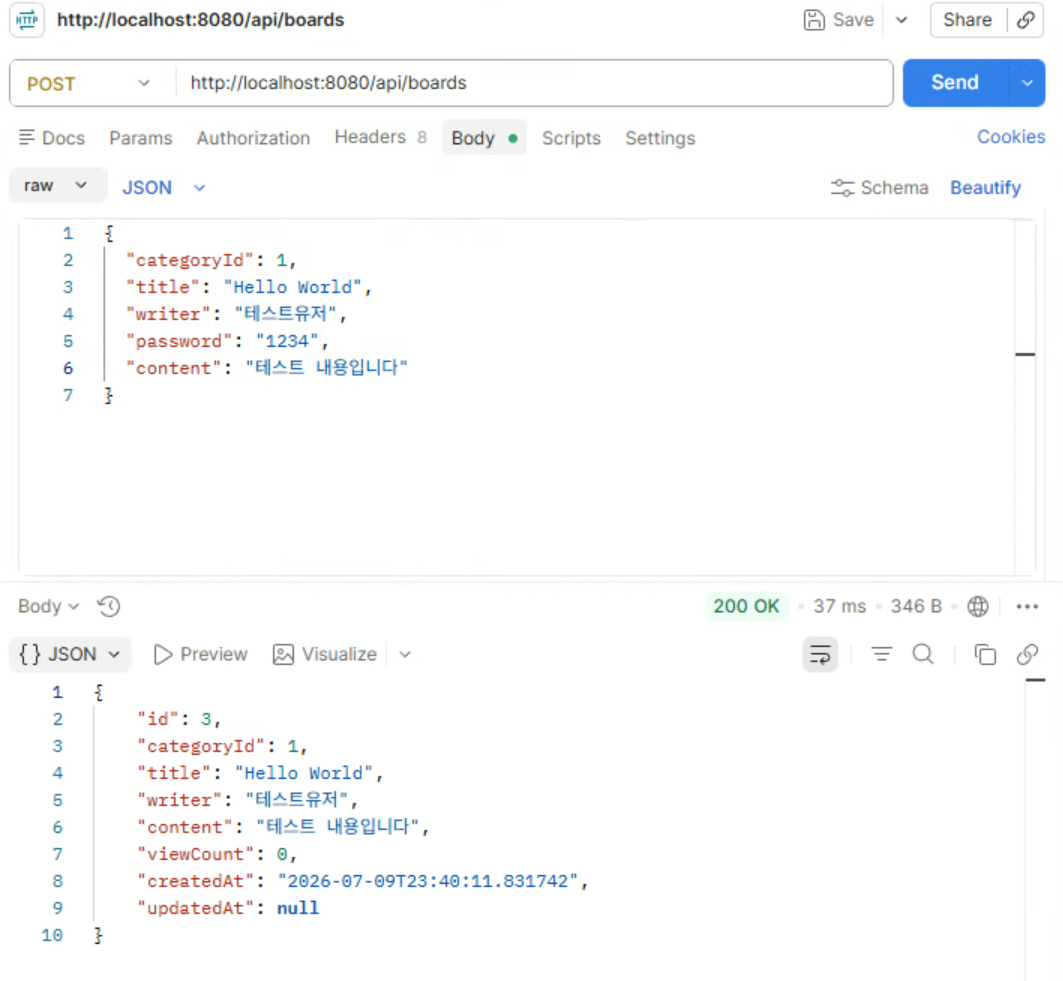Click the network globe icon
Screen dimensions: 1063x981
pyautogui.click(x=978, y=606)
